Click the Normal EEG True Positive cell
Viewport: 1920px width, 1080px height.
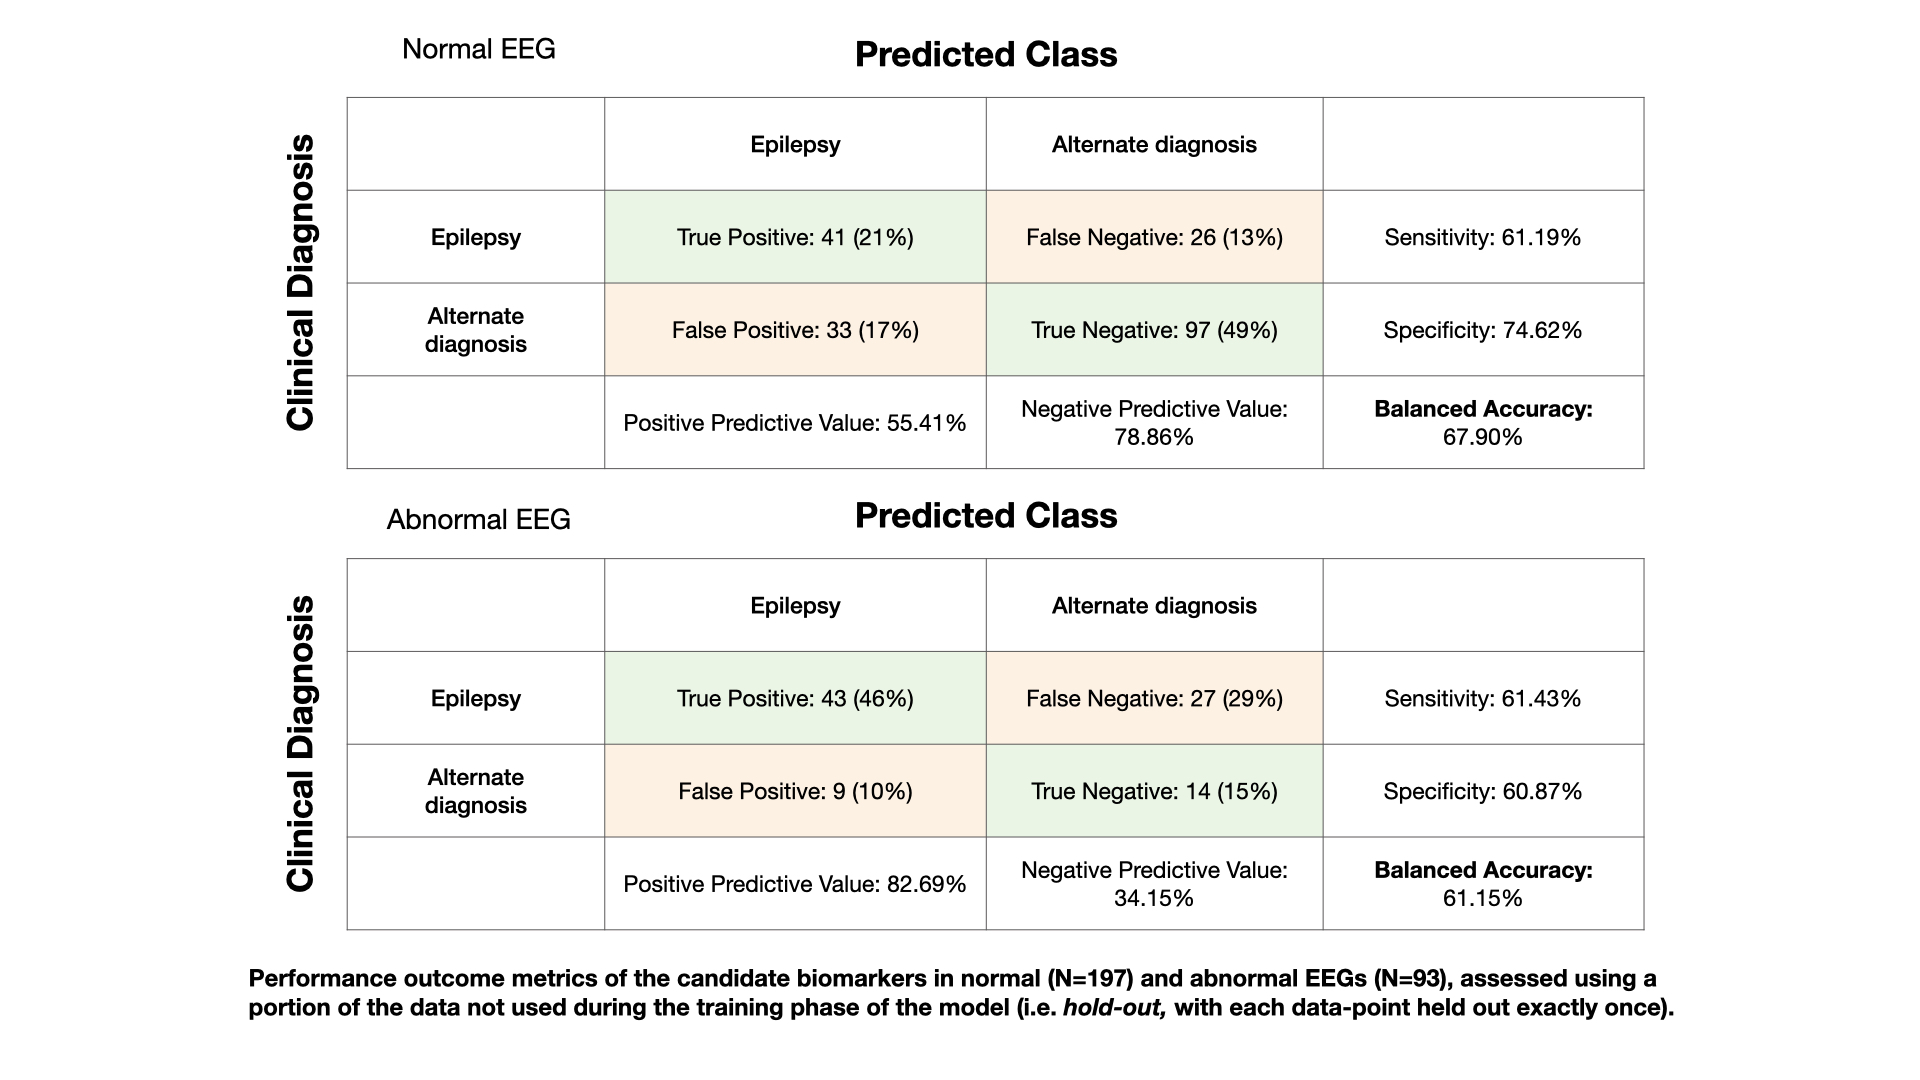795,237
